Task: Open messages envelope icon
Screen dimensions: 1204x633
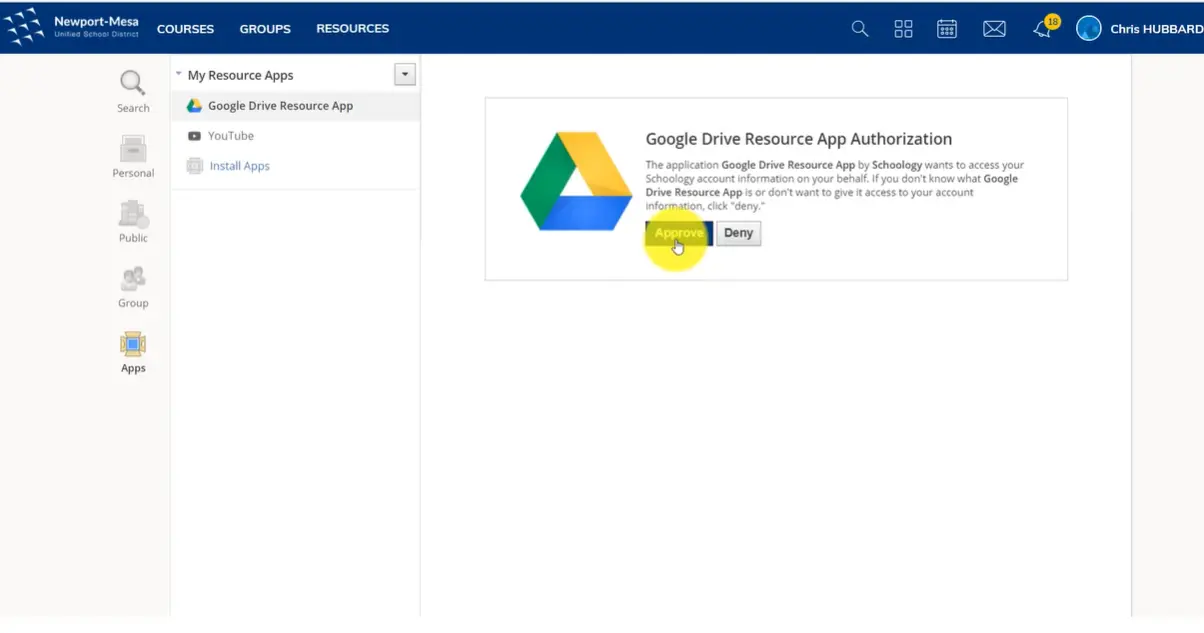Action: pyautogui.click(x=994, y=29)
